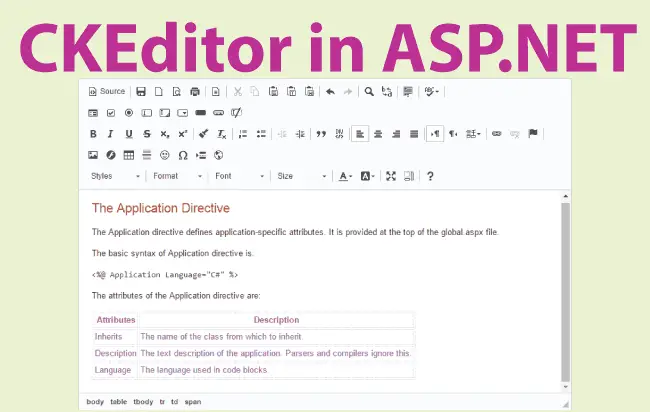Insert an Image icon
This screenshot has width=650, height=412.
93,155
